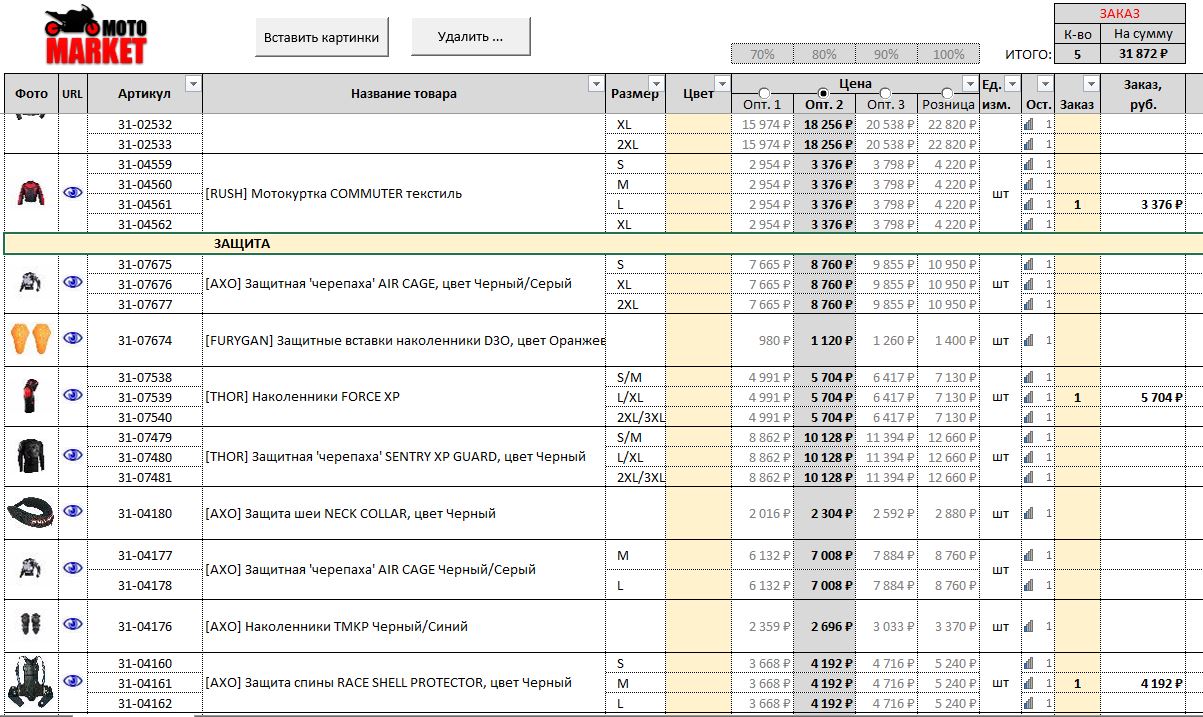Open eye link for AXO TMKP knee guards
1203x717 pixels.
pyautogui.click(x=72, y=625)
